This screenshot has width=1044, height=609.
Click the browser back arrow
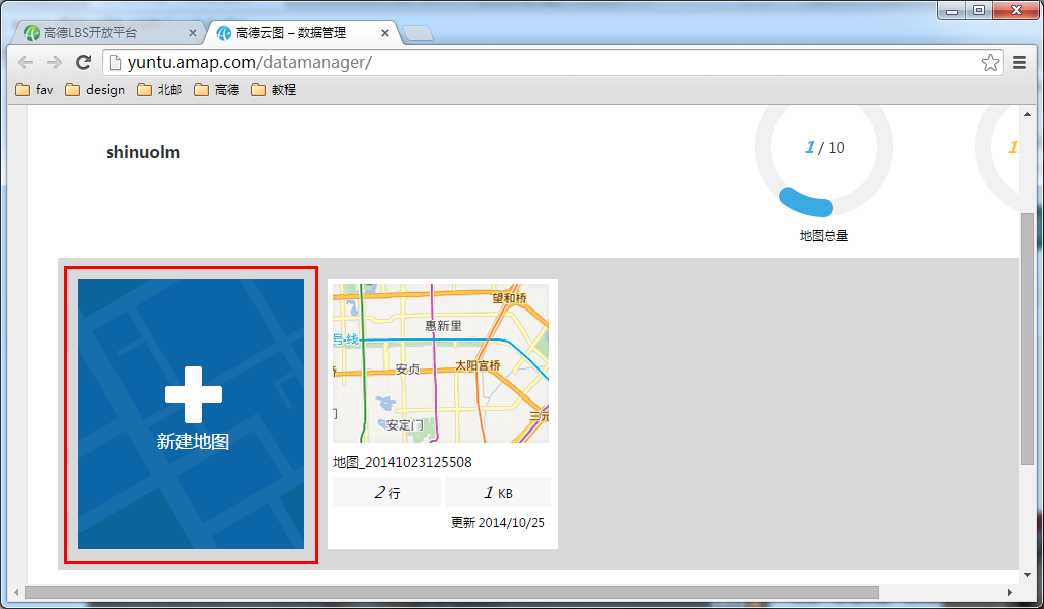point(25,63)
